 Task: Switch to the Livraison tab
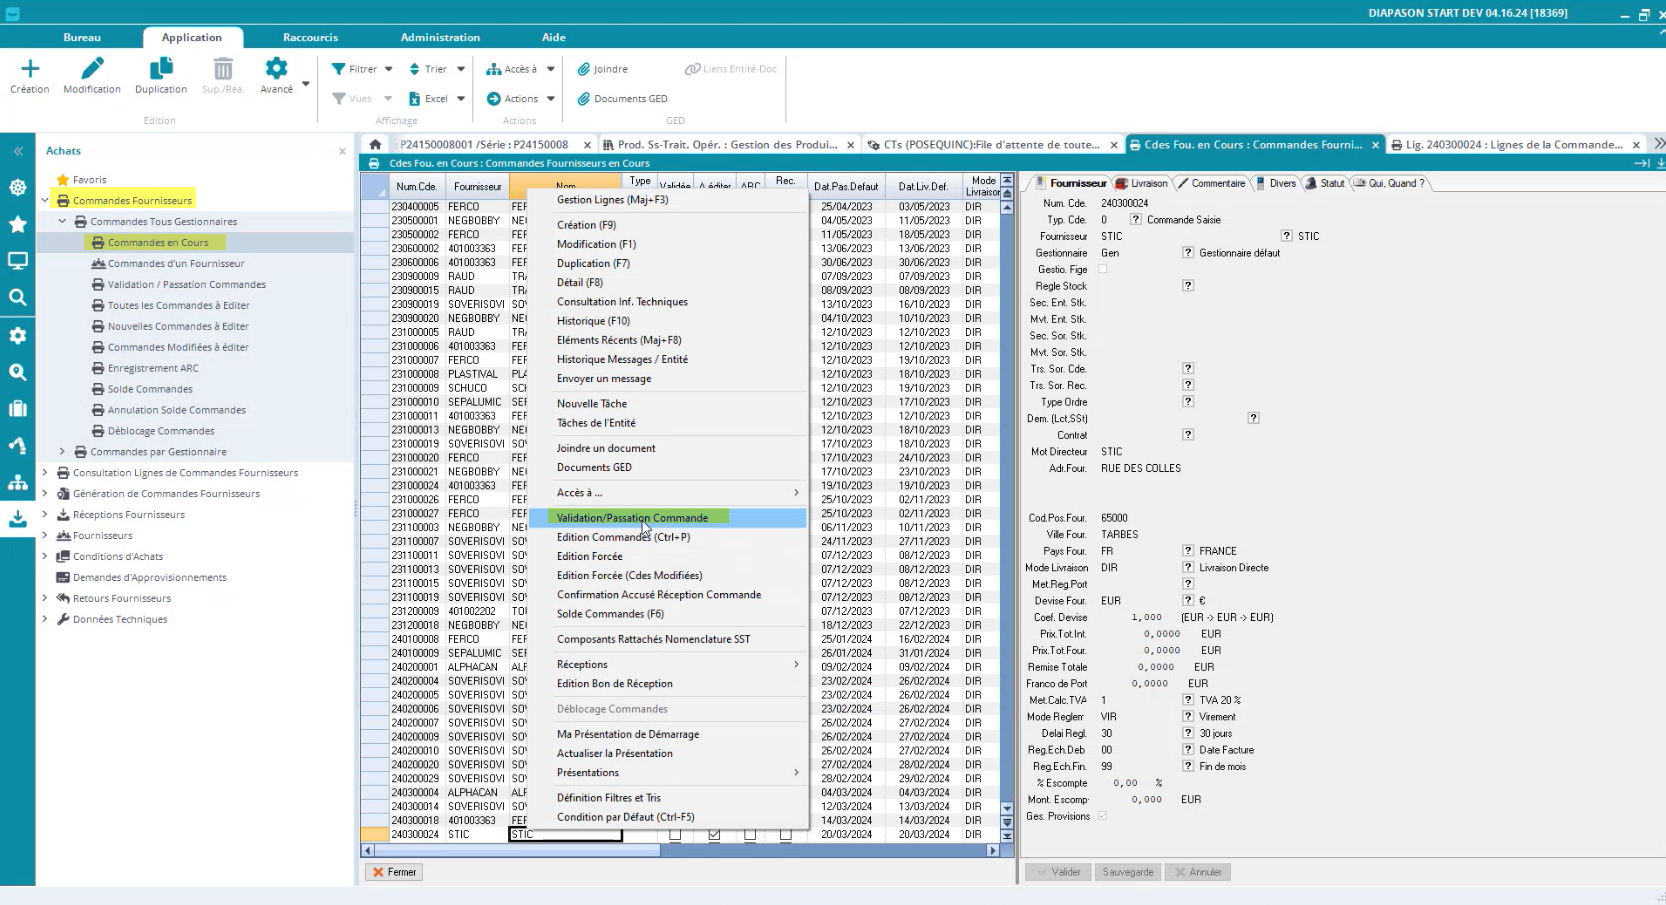click(x=1141, y=183)
